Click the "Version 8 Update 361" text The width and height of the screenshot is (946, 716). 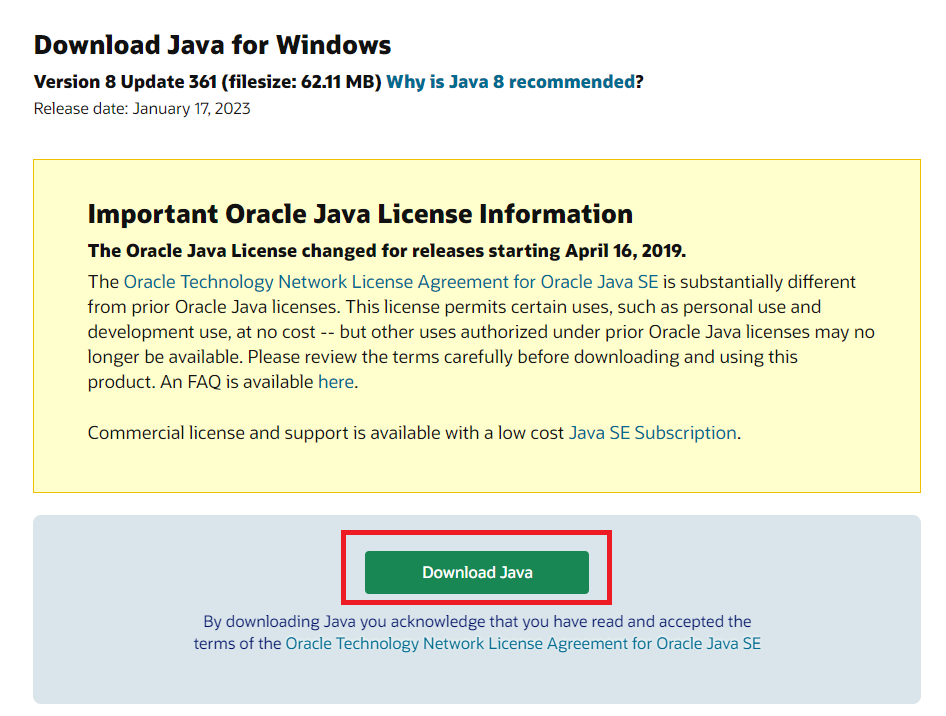[125, 81]
